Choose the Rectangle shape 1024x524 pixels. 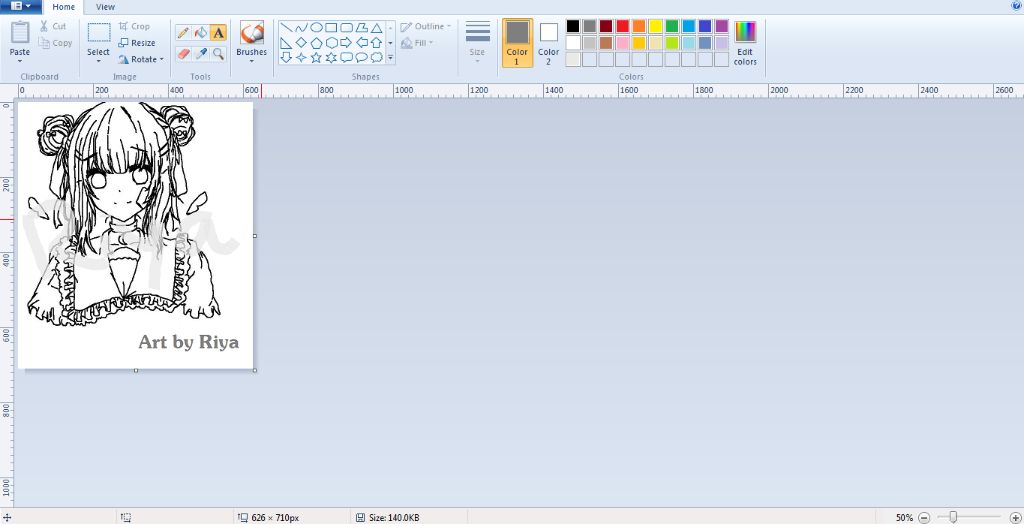[x=331, y=27]
